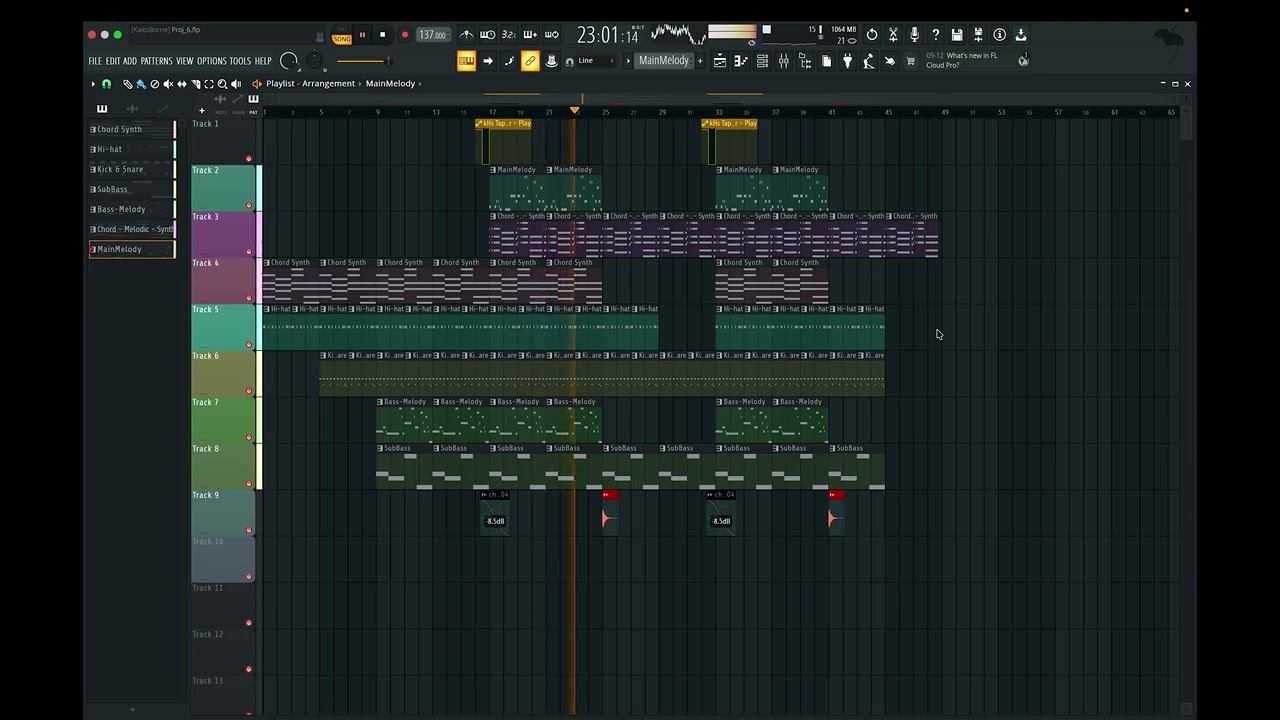This screenshot has width=1280, height=720.
Task: Open the MainMelody pattern selector
Action: (x=664, y=60)
